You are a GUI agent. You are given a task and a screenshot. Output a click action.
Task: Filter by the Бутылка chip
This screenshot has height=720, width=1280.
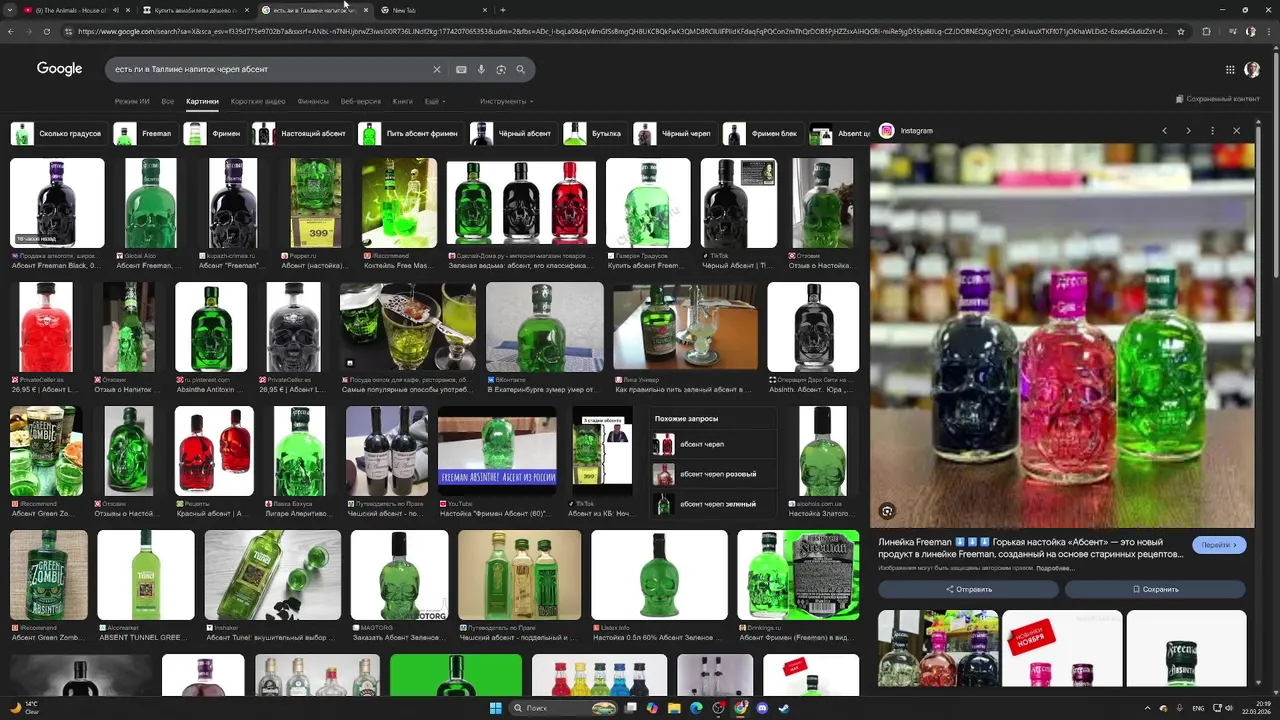(x=594, y=134)
